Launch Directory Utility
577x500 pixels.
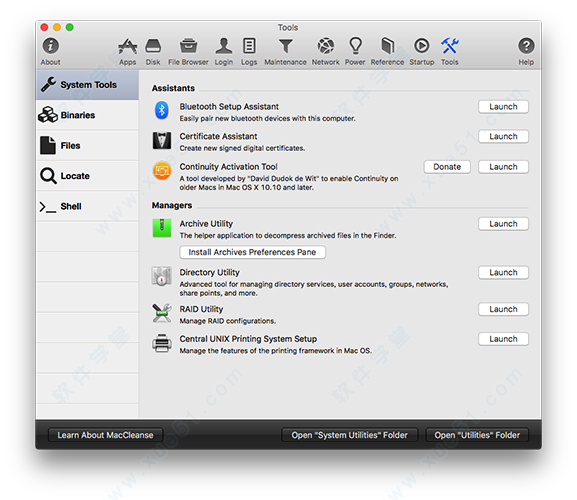click(503, 273)
